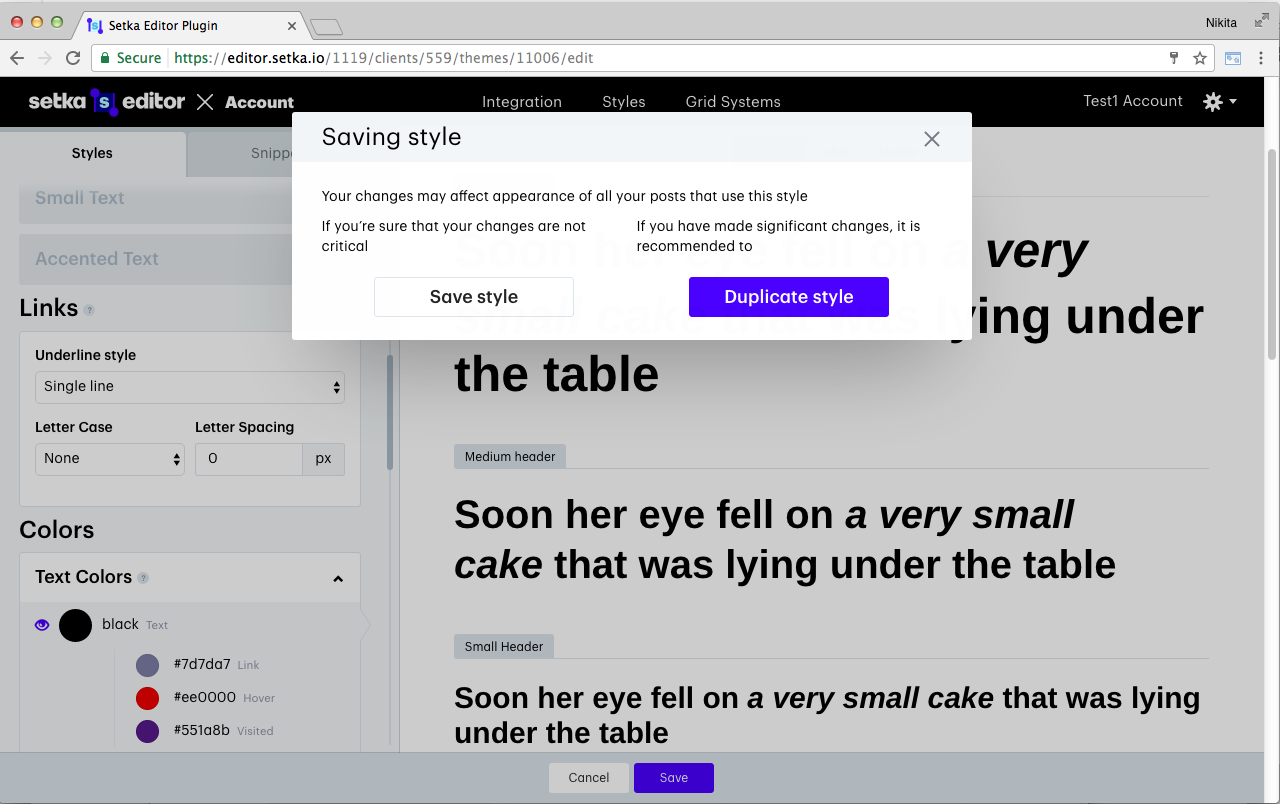Reload the page in Chrome

click(x=73, y=58)
